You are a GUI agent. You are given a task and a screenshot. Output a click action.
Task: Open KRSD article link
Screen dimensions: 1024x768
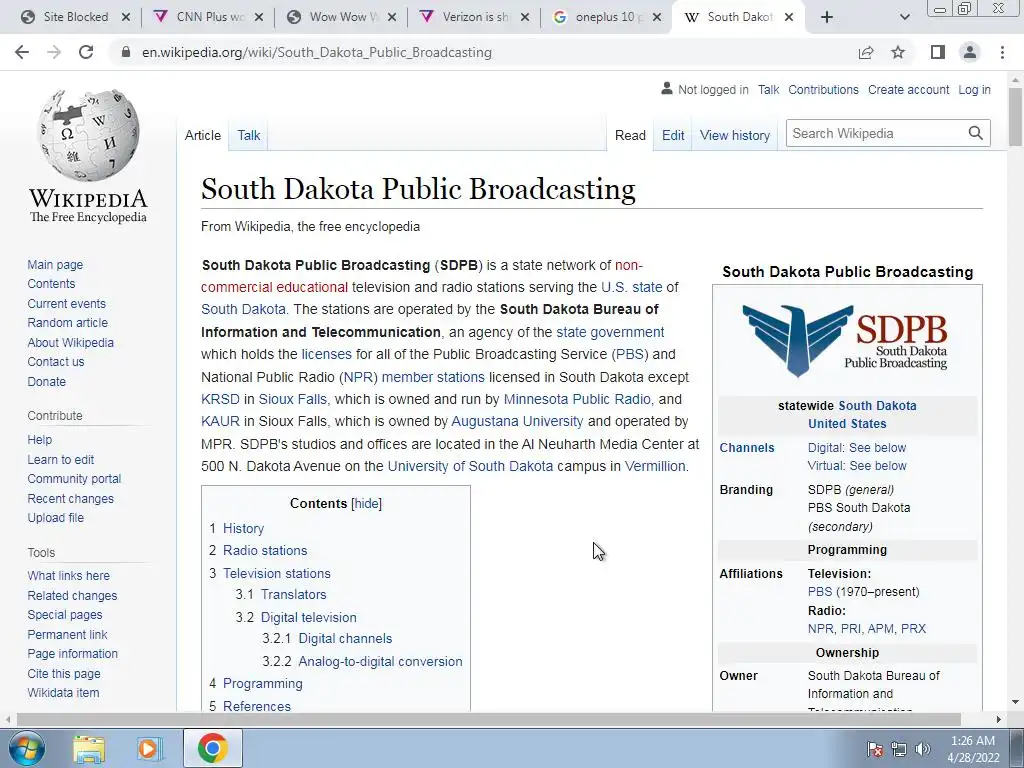220,399
